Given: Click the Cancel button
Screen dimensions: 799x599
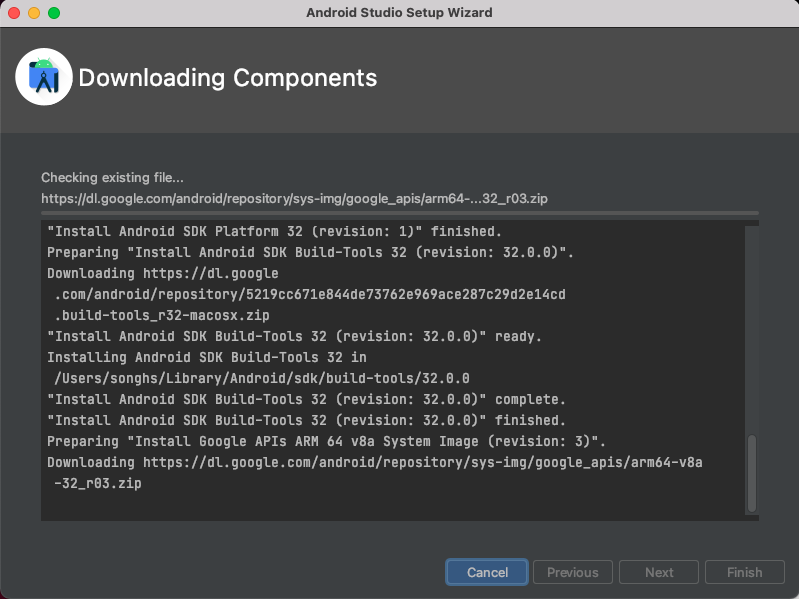Looking at the screenshot, I should tap(487, 572).
